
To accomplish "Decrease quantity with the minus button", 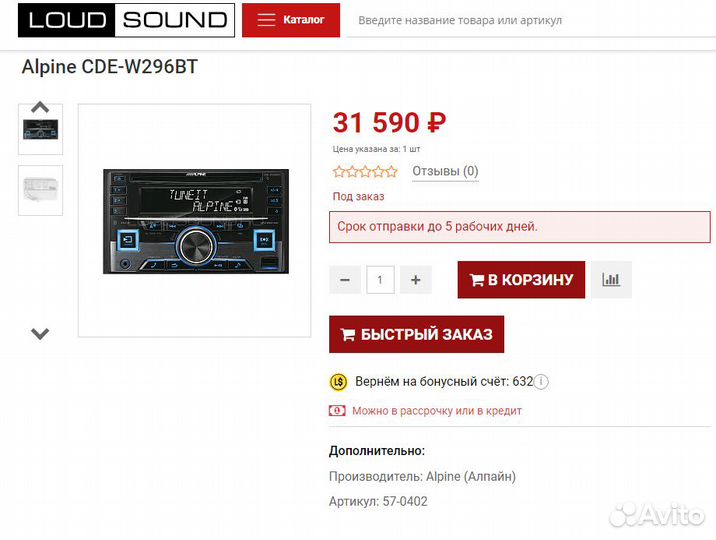I will pyautogui.click(x=345, y=280).
